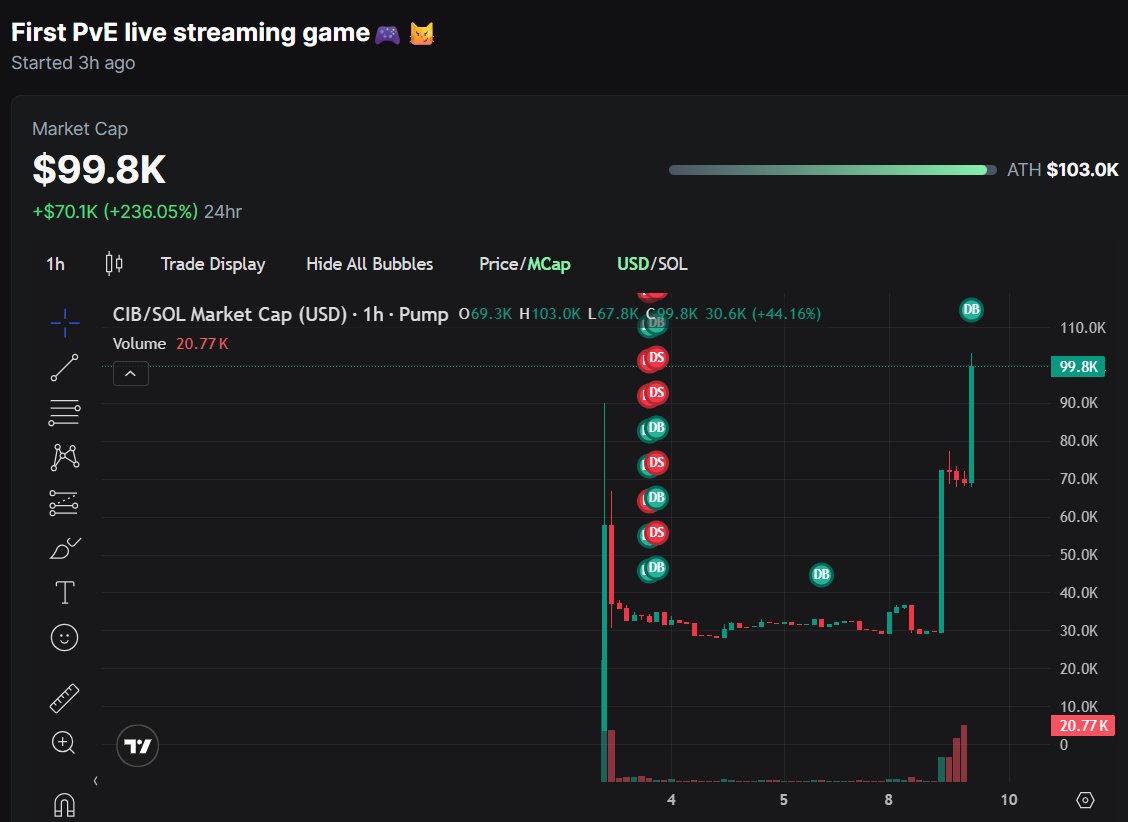Viewport: 1128px width, 822px height.
Task: Select the trend line drawing tool
Action: (x=64, y=367)
